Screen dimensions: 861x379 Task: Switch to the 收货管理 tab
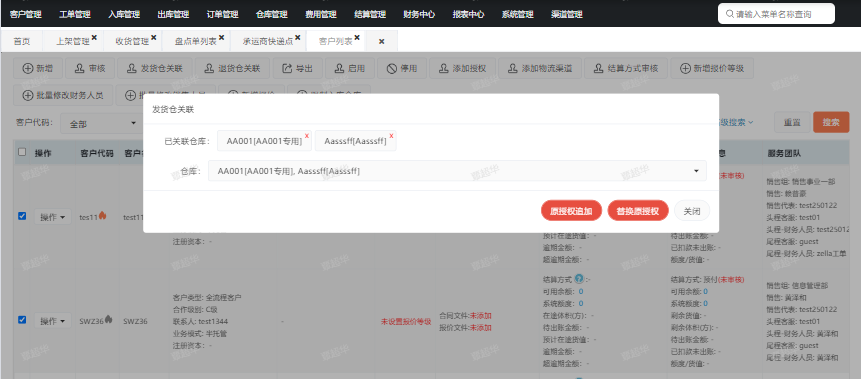[132, 41]
